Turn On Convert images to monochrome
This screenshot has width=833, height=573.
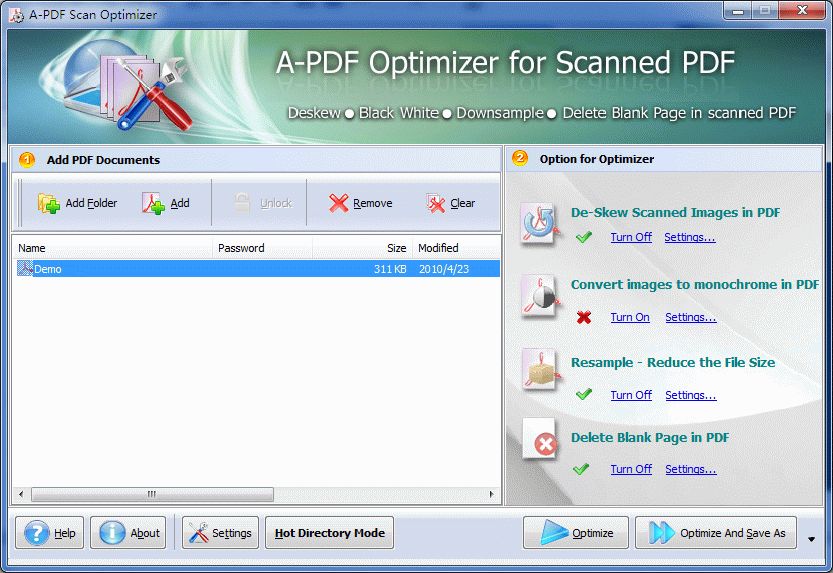point(630,317)
